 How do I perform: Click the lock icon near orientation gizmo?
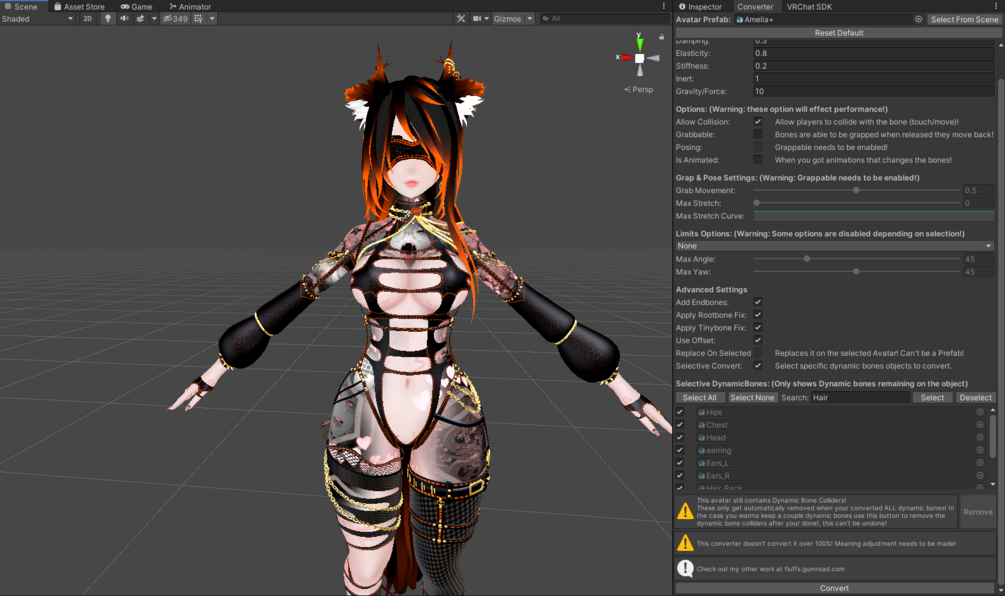661,37
